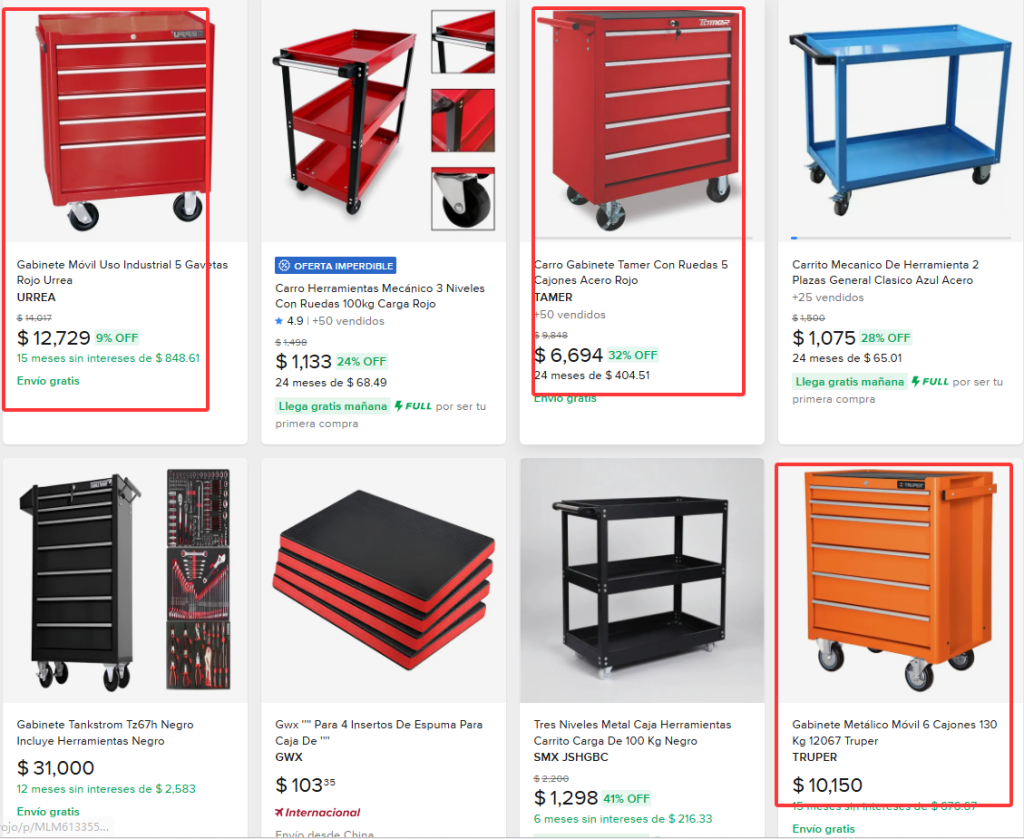1024x839 pixels.
Task: Click the caster wheel close-up thumbnail
Action: coord(462,198)
